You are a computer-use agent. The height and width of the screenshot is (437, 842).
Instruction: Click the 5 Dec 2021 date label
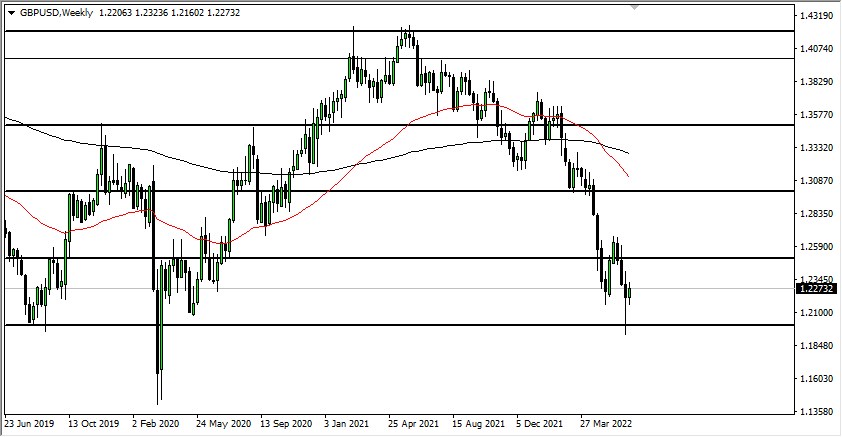click(x=540, y=424)
